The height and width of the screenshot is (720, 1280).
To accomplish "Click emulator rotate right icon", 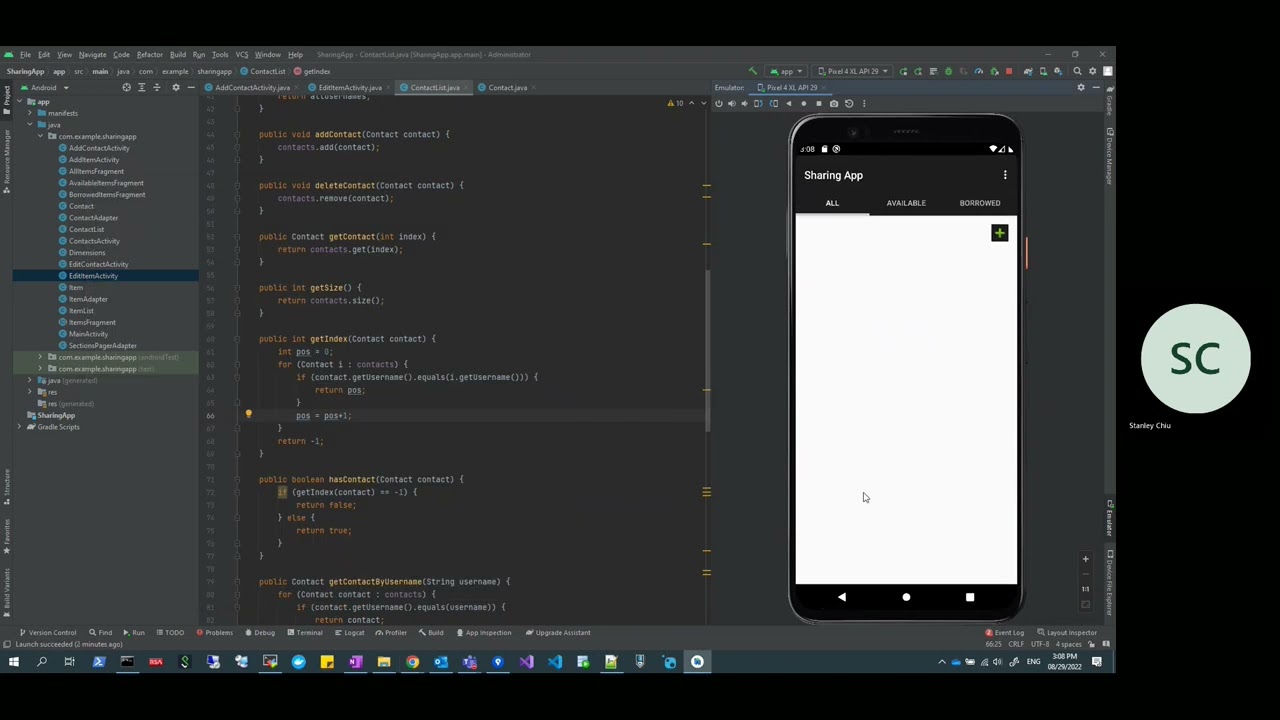I will click(774, 103).
